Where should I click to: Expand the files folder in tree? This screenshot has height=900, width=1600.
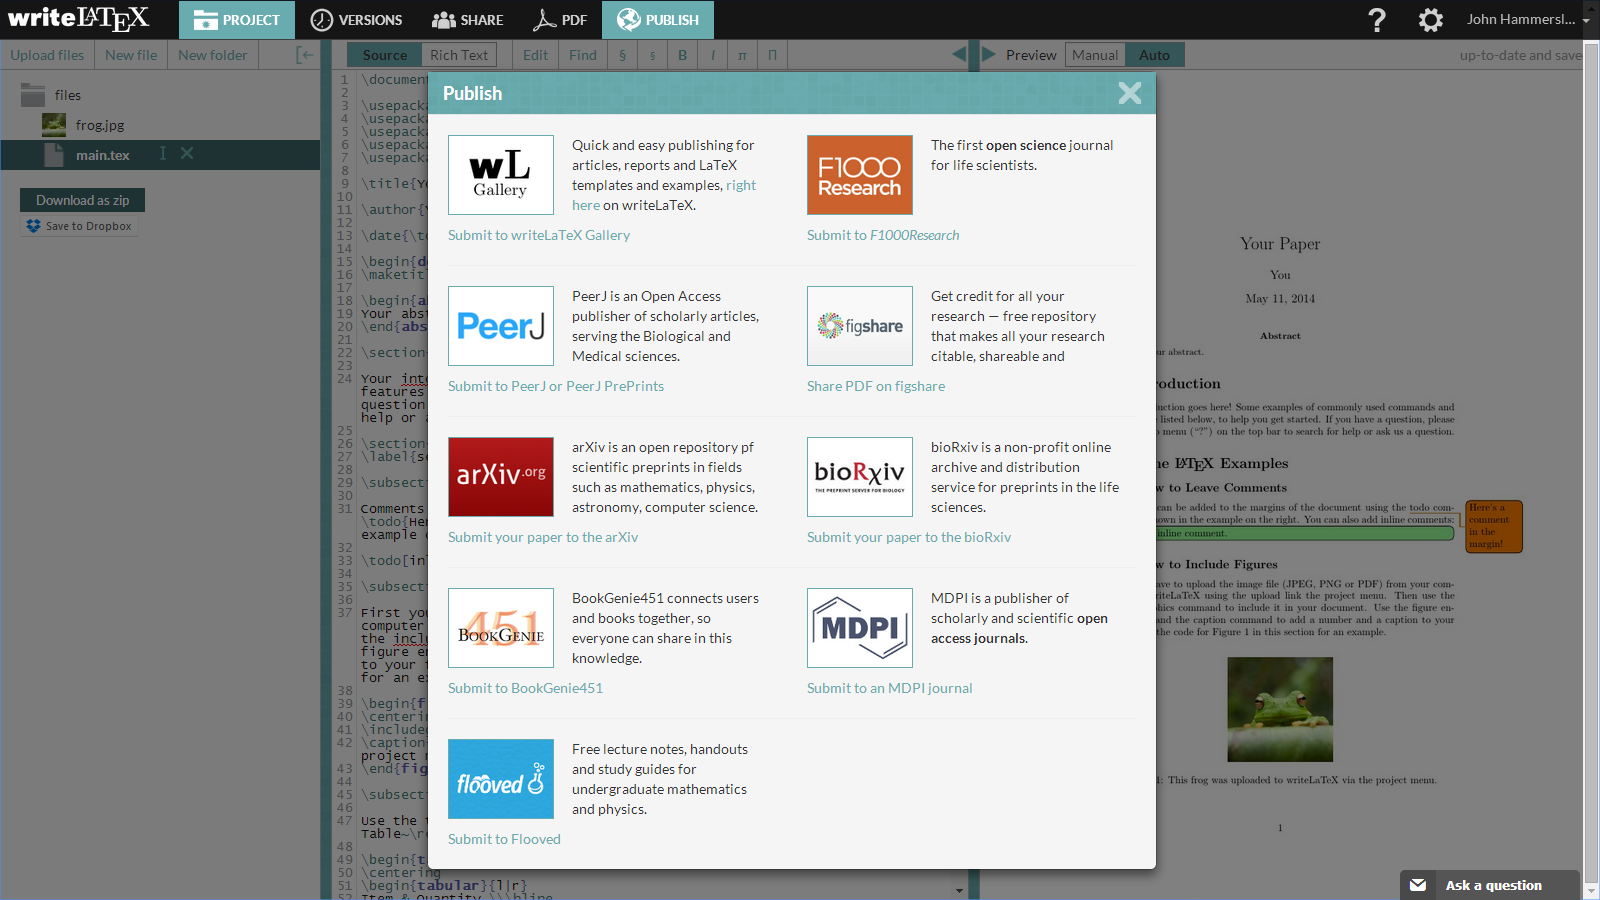click(34, 95)
